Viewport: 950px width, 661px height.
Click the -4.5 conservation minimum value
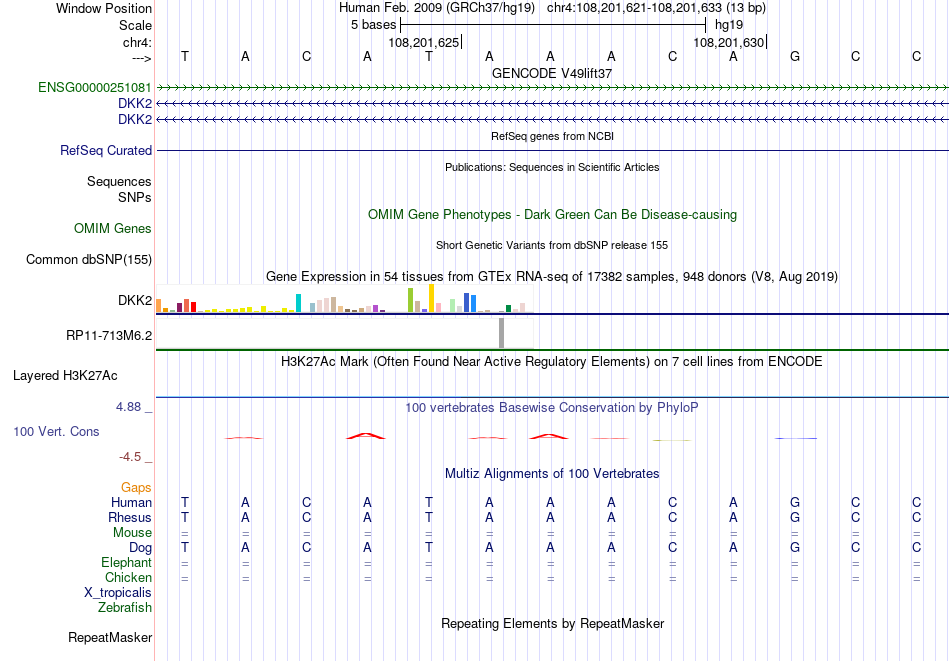point(130,456)
